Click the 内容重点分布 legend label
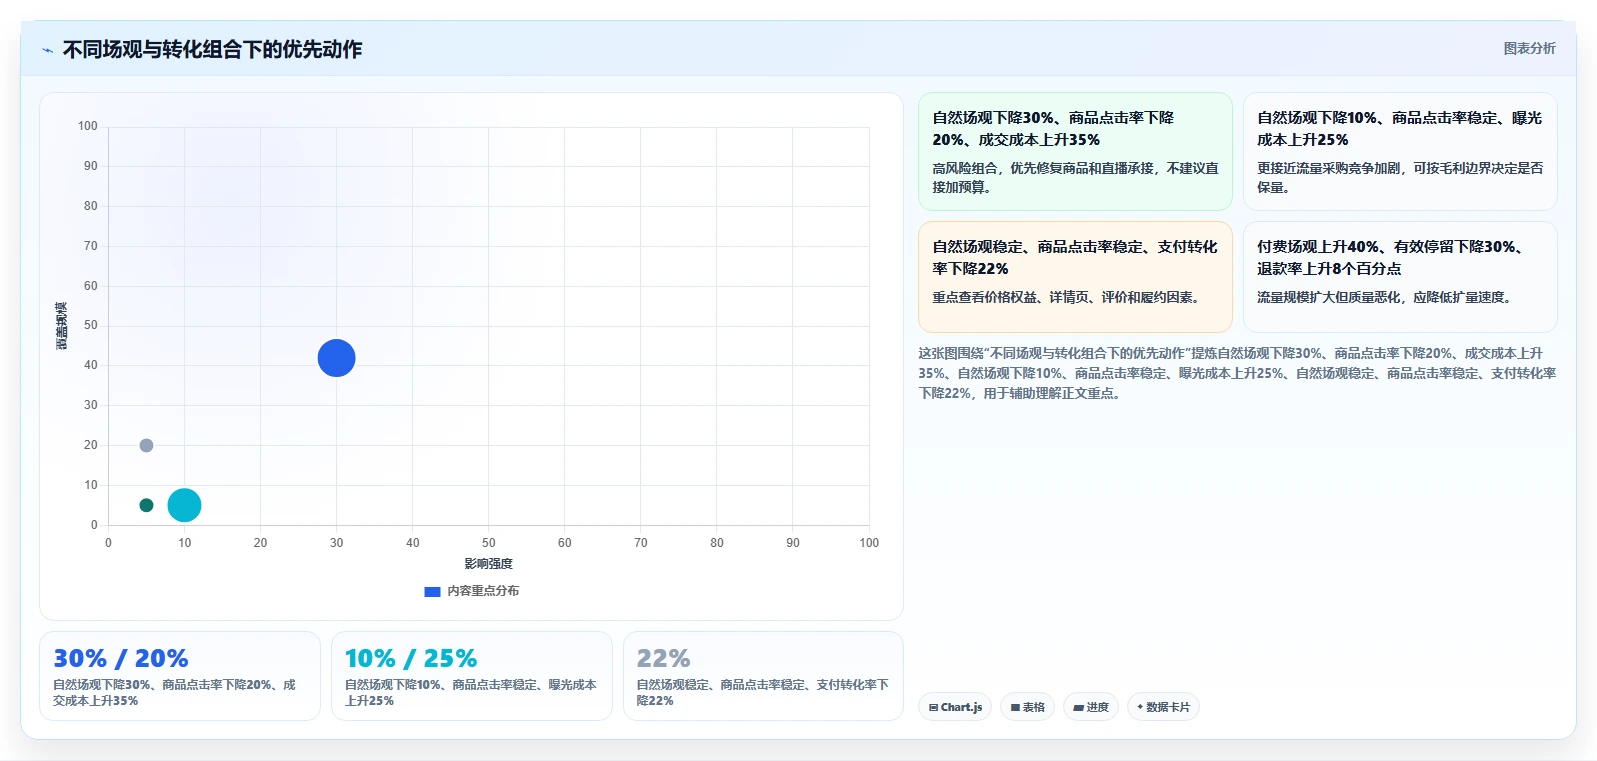Image resolution: width=1597 pixels, height=761 pixels. [x=483, y=591]
